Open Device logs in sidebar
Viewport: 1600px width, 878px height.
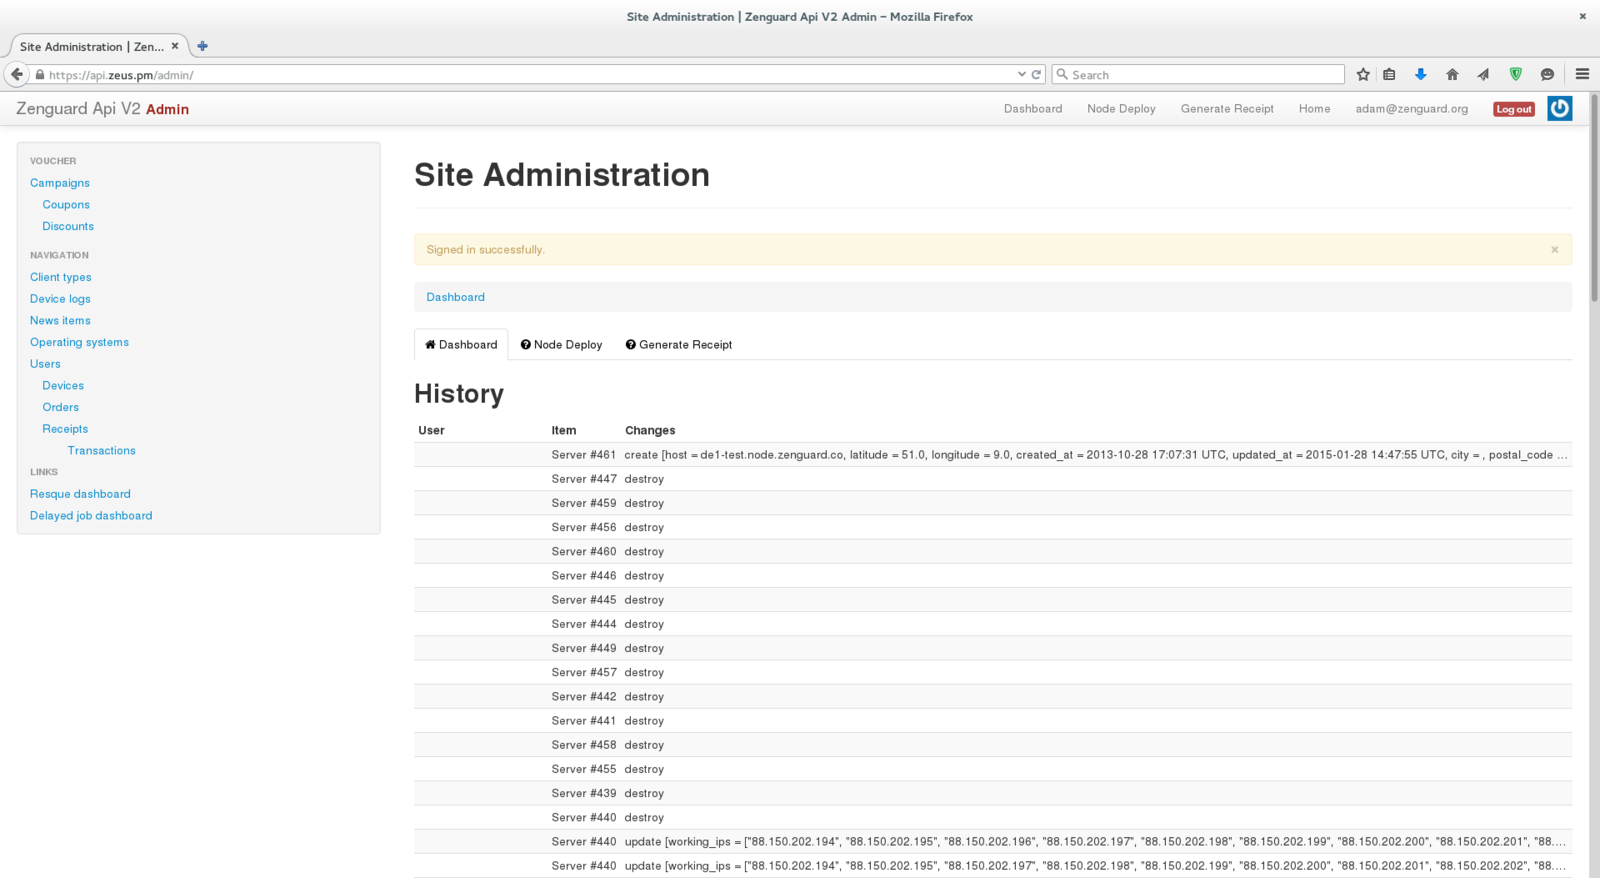[x=60, y=299]
